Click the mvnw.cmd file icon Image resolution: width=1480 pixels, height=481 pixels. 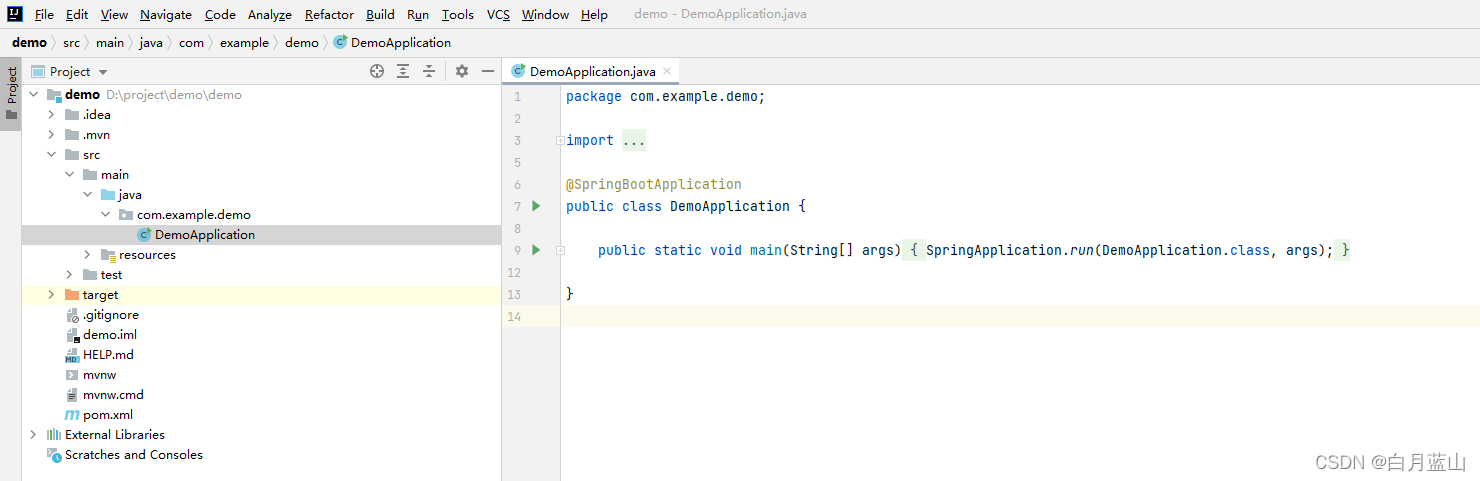point(72,395)
